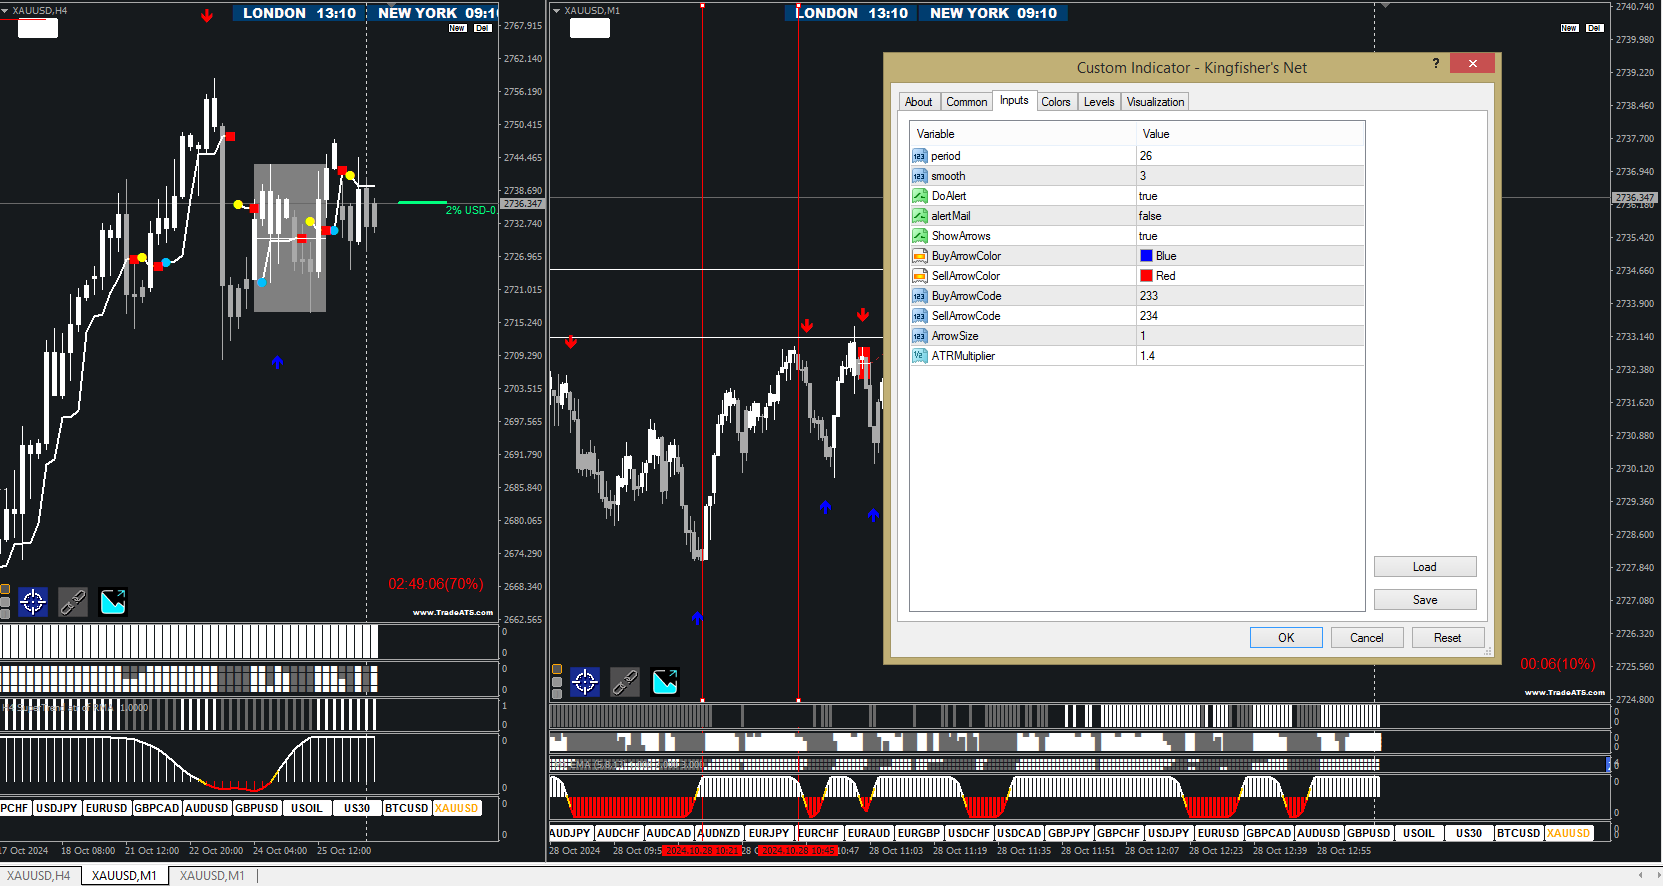The height and width of the screenshot is (887, 1663).
Task: Confirm the dialog with OK
Action: click(1286, 638)
